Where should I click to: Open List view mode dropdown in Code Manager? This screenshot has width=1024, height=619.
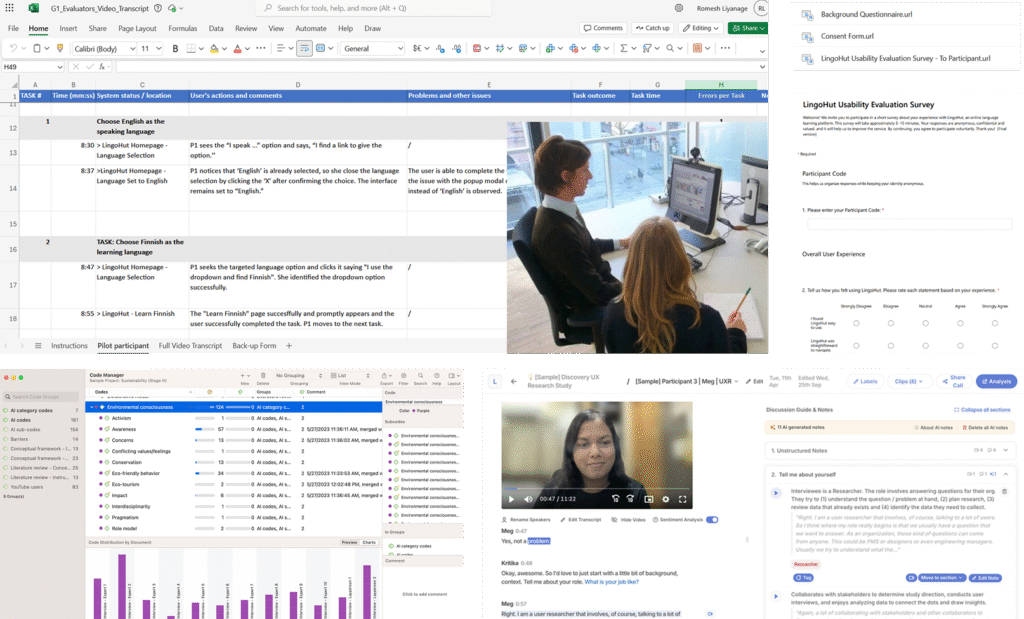(349, 376)
